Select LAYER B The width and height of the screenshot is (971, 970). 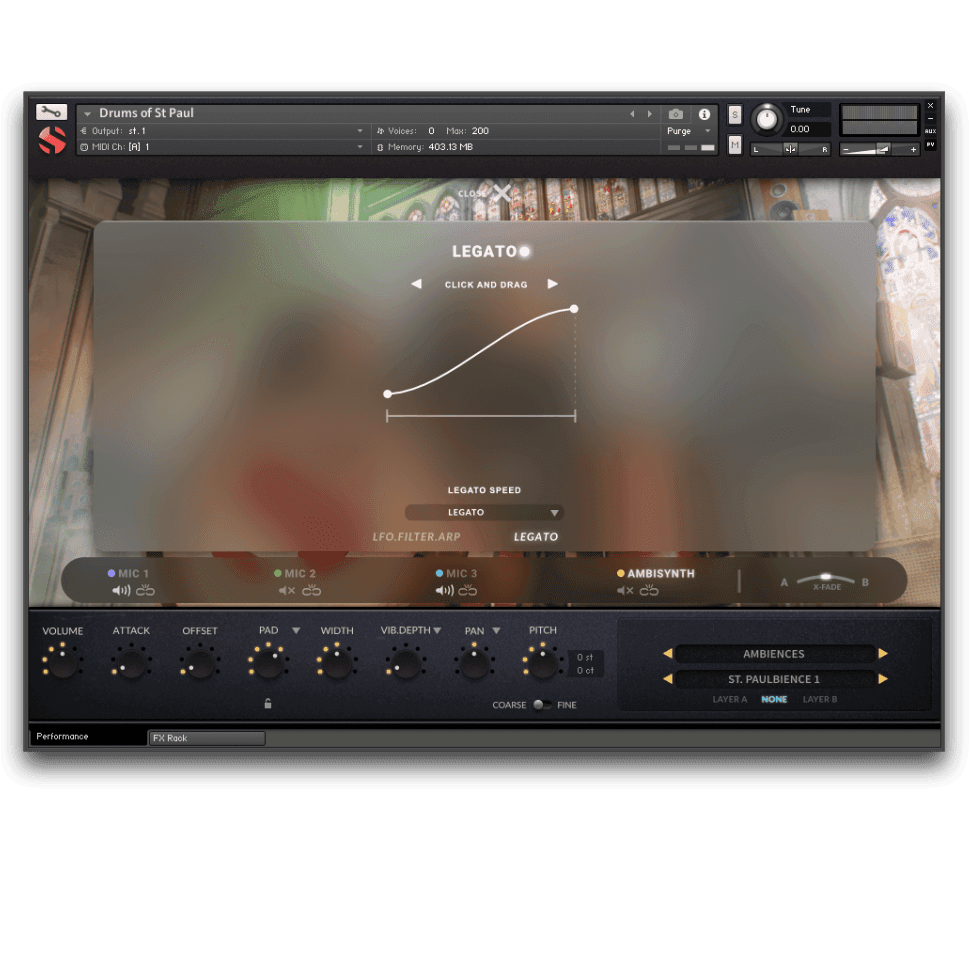coord(820,699)
